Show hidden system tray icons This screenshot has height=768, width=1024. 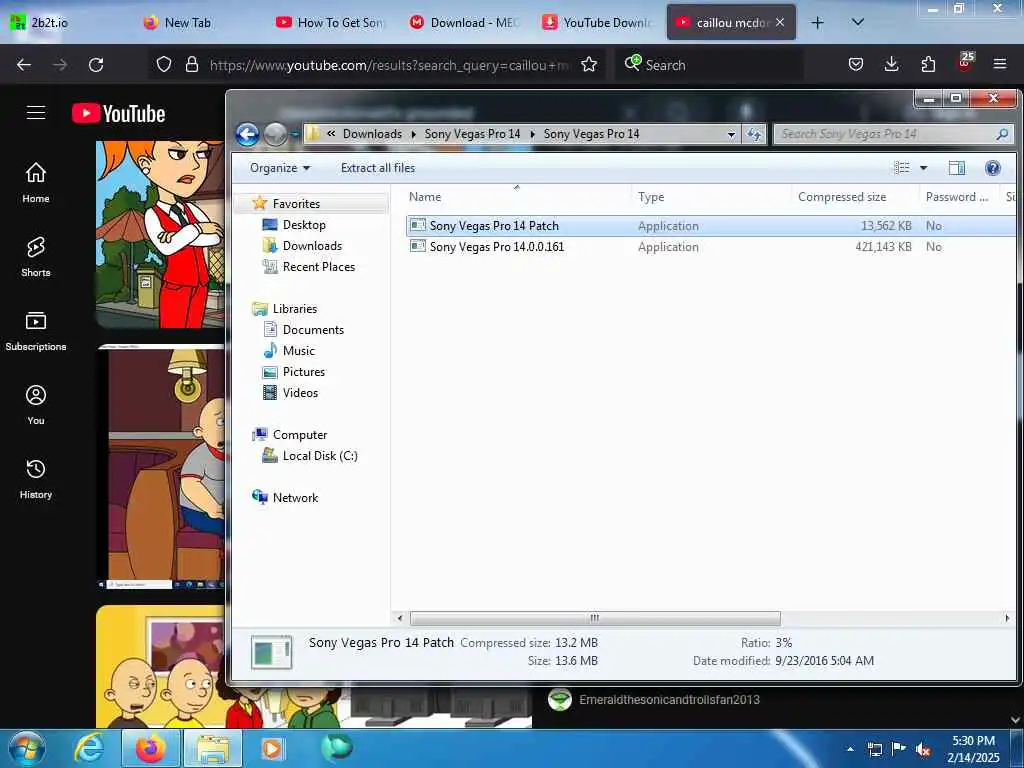(850, 749)
